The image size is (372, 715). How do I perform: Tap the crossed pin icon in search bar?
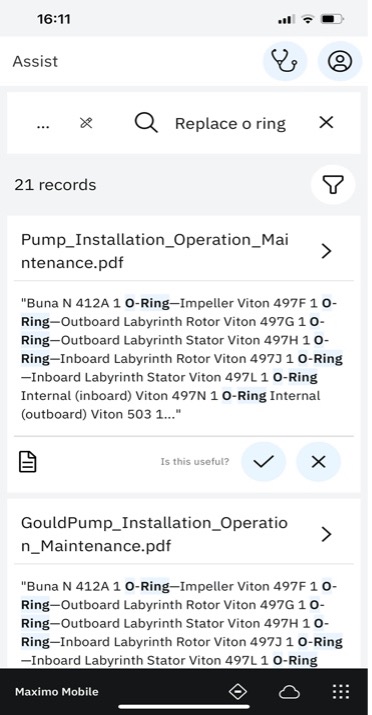click(86, 123)
